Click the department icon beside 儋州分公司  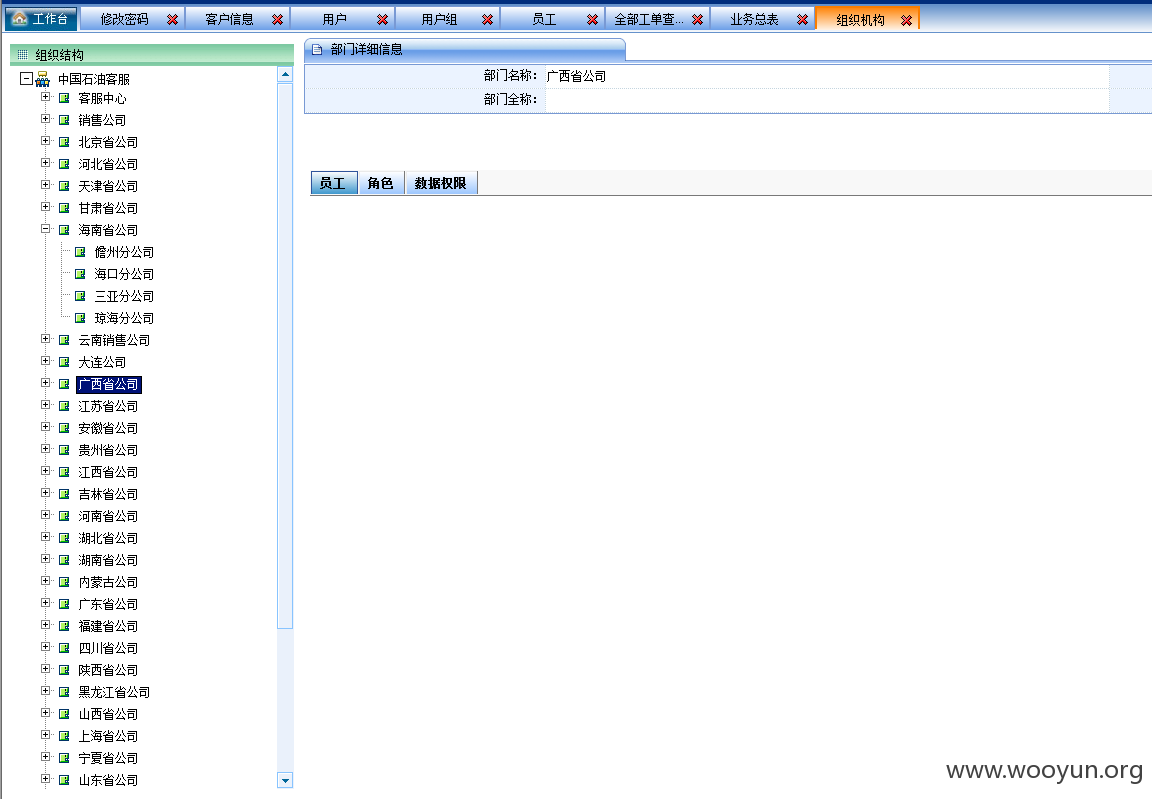(80, 252)
